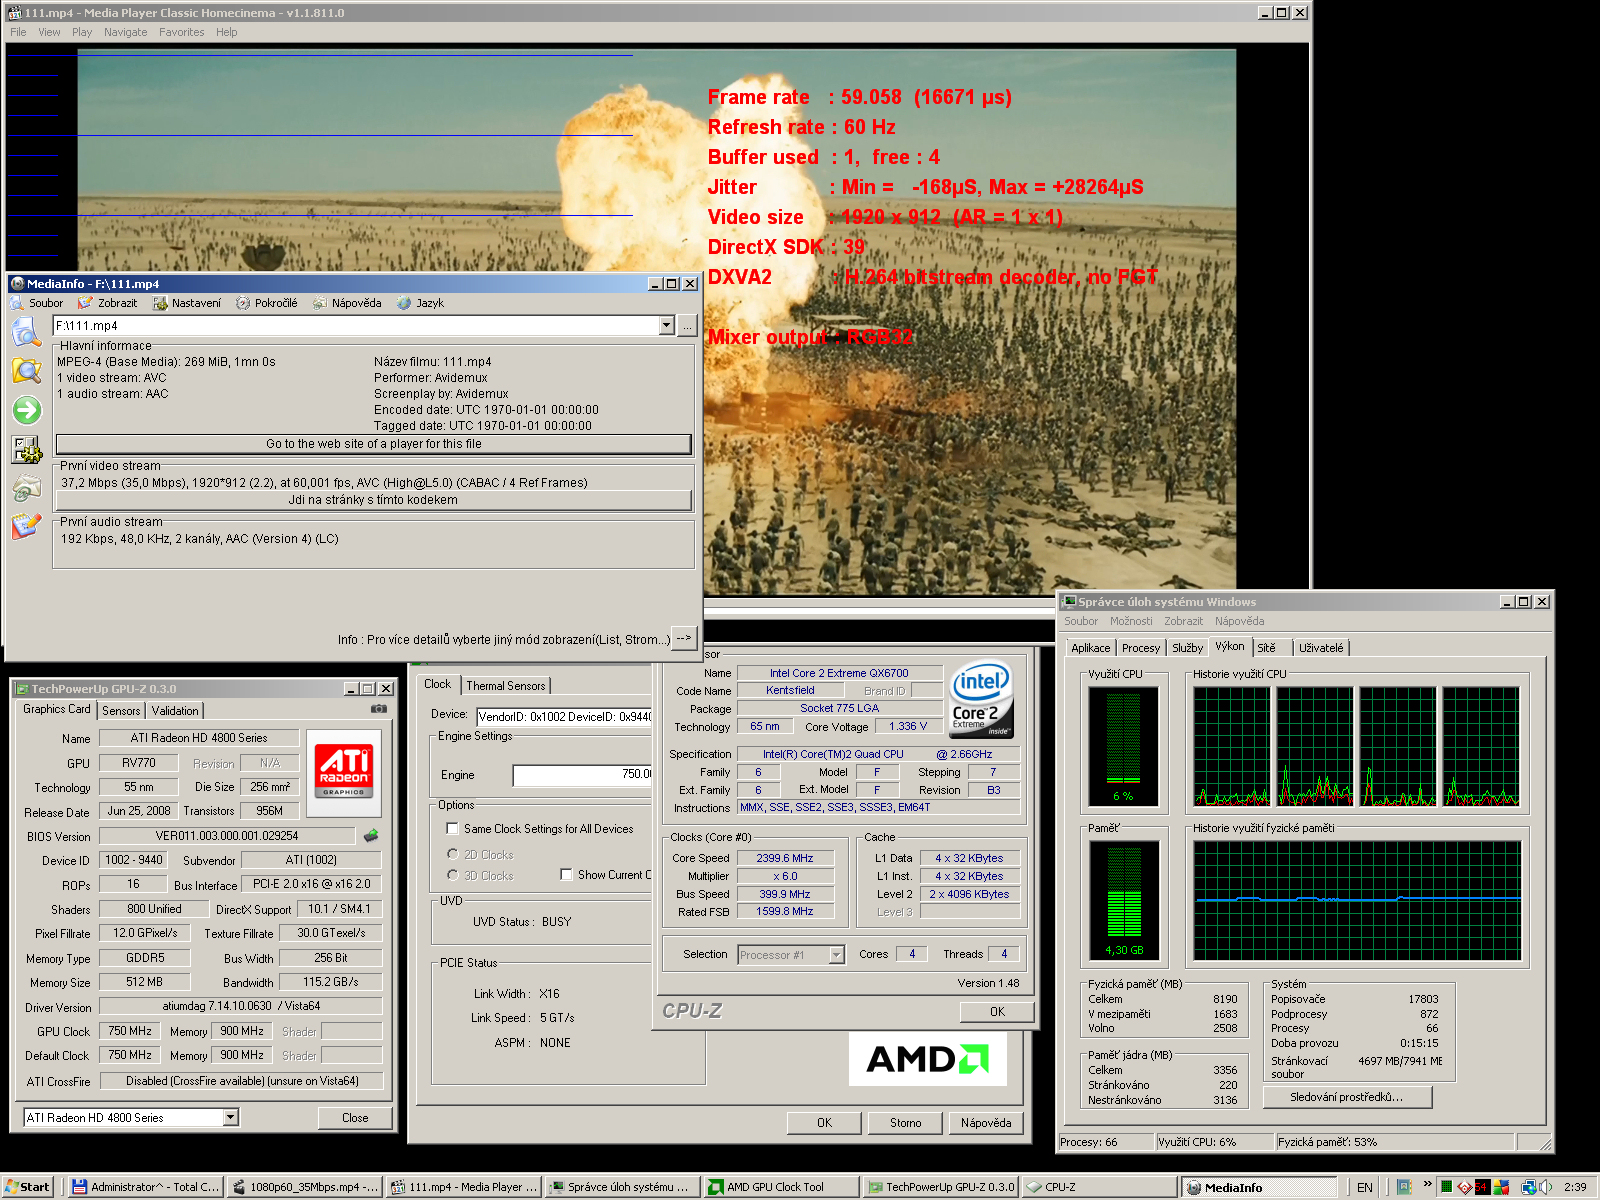This screenshot has height=1200, width=1600.
Task: Switch to the AMD GPU Clock Tool taskbar button
Action: click(782, 1187)
